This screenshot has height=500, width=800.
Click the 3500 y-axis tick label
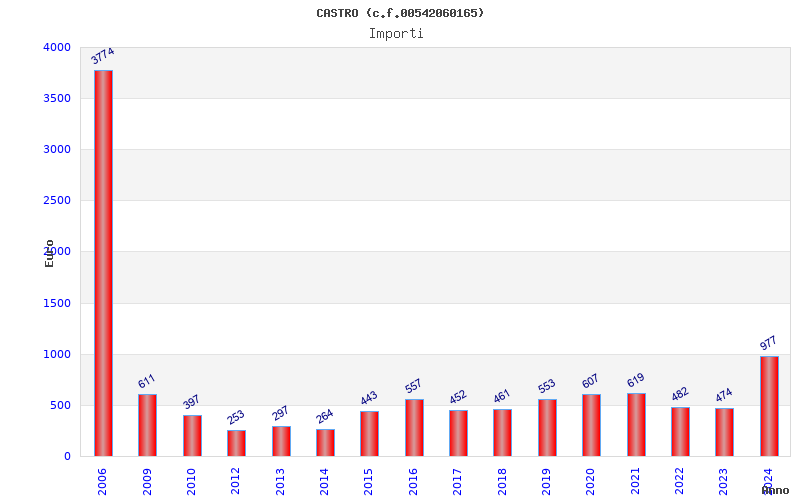57,98
